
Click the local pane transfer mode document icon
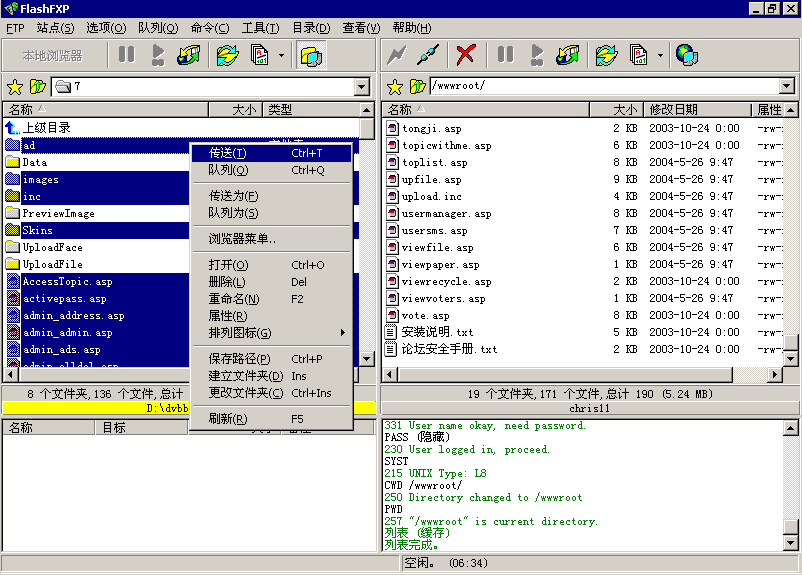point(259,55)
